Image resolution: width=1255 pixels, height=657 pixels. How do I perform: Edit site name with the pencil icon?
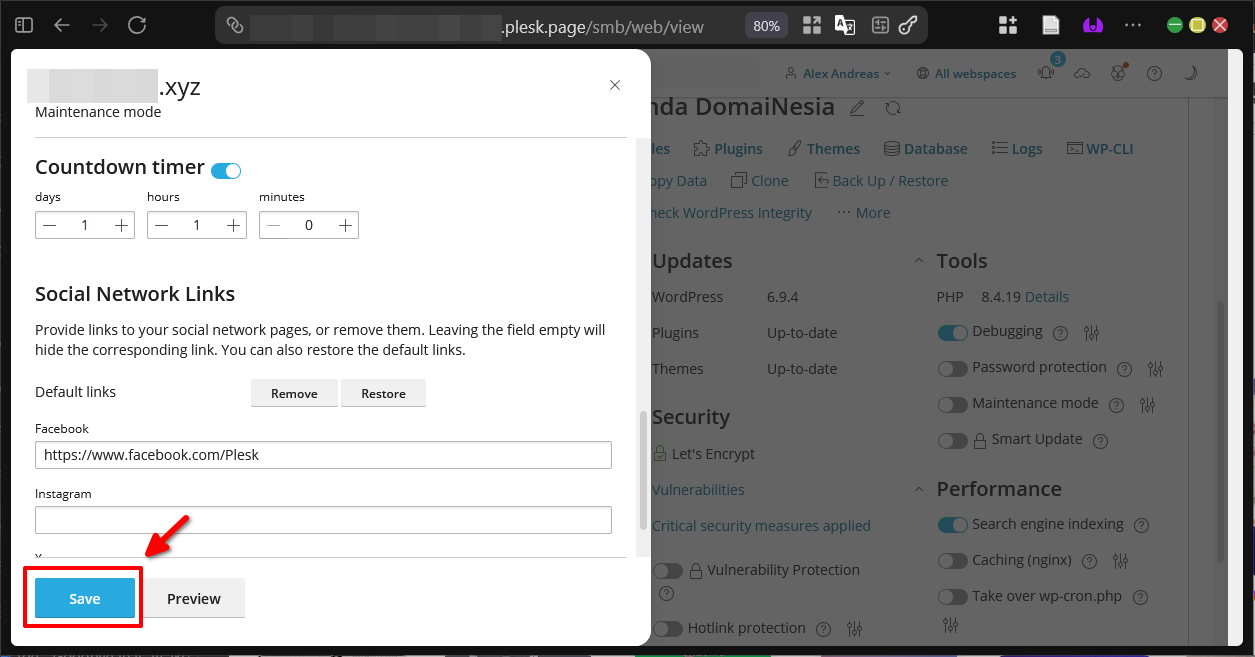click(x=856, y=107)
